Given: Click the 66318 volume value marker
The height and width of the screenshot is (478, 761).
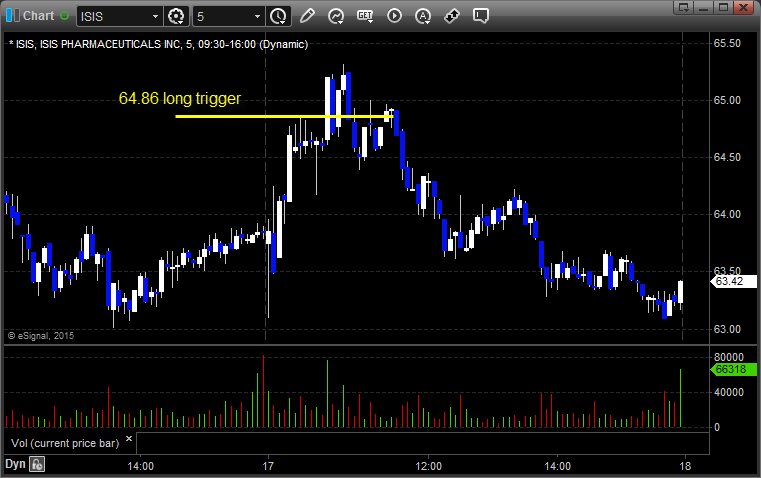Looking at the screenshot, I should pyautogui.click(x=733, y=369).
